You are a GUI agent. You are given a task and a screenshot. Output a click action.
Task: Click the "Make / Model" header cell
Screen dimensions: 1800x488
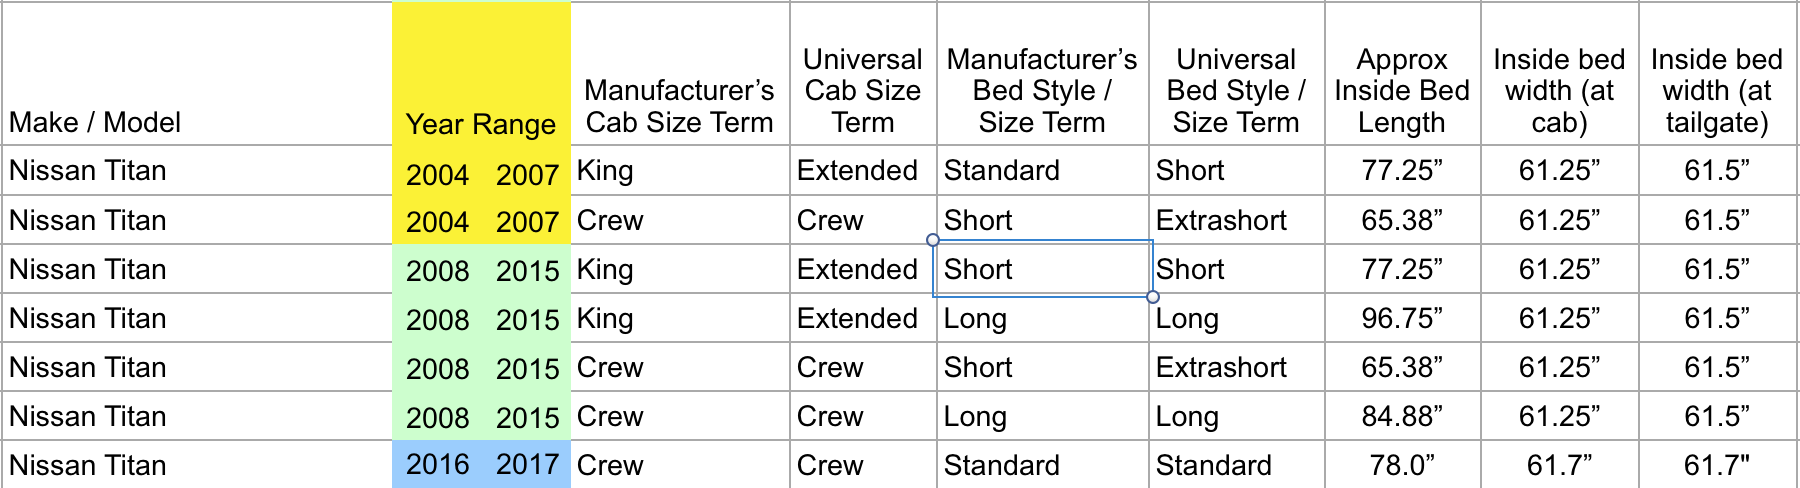coord(95,122)
